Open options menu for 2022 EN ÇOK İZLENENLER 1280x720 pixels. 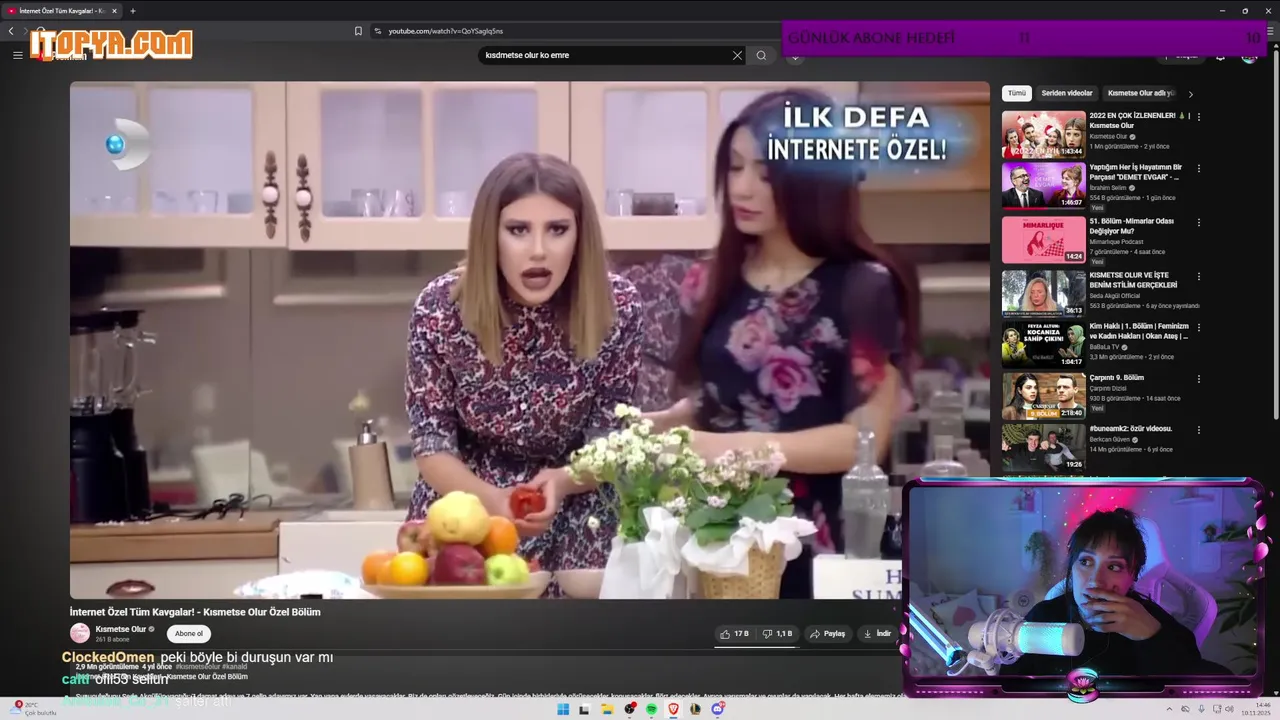pos(1199,116)
